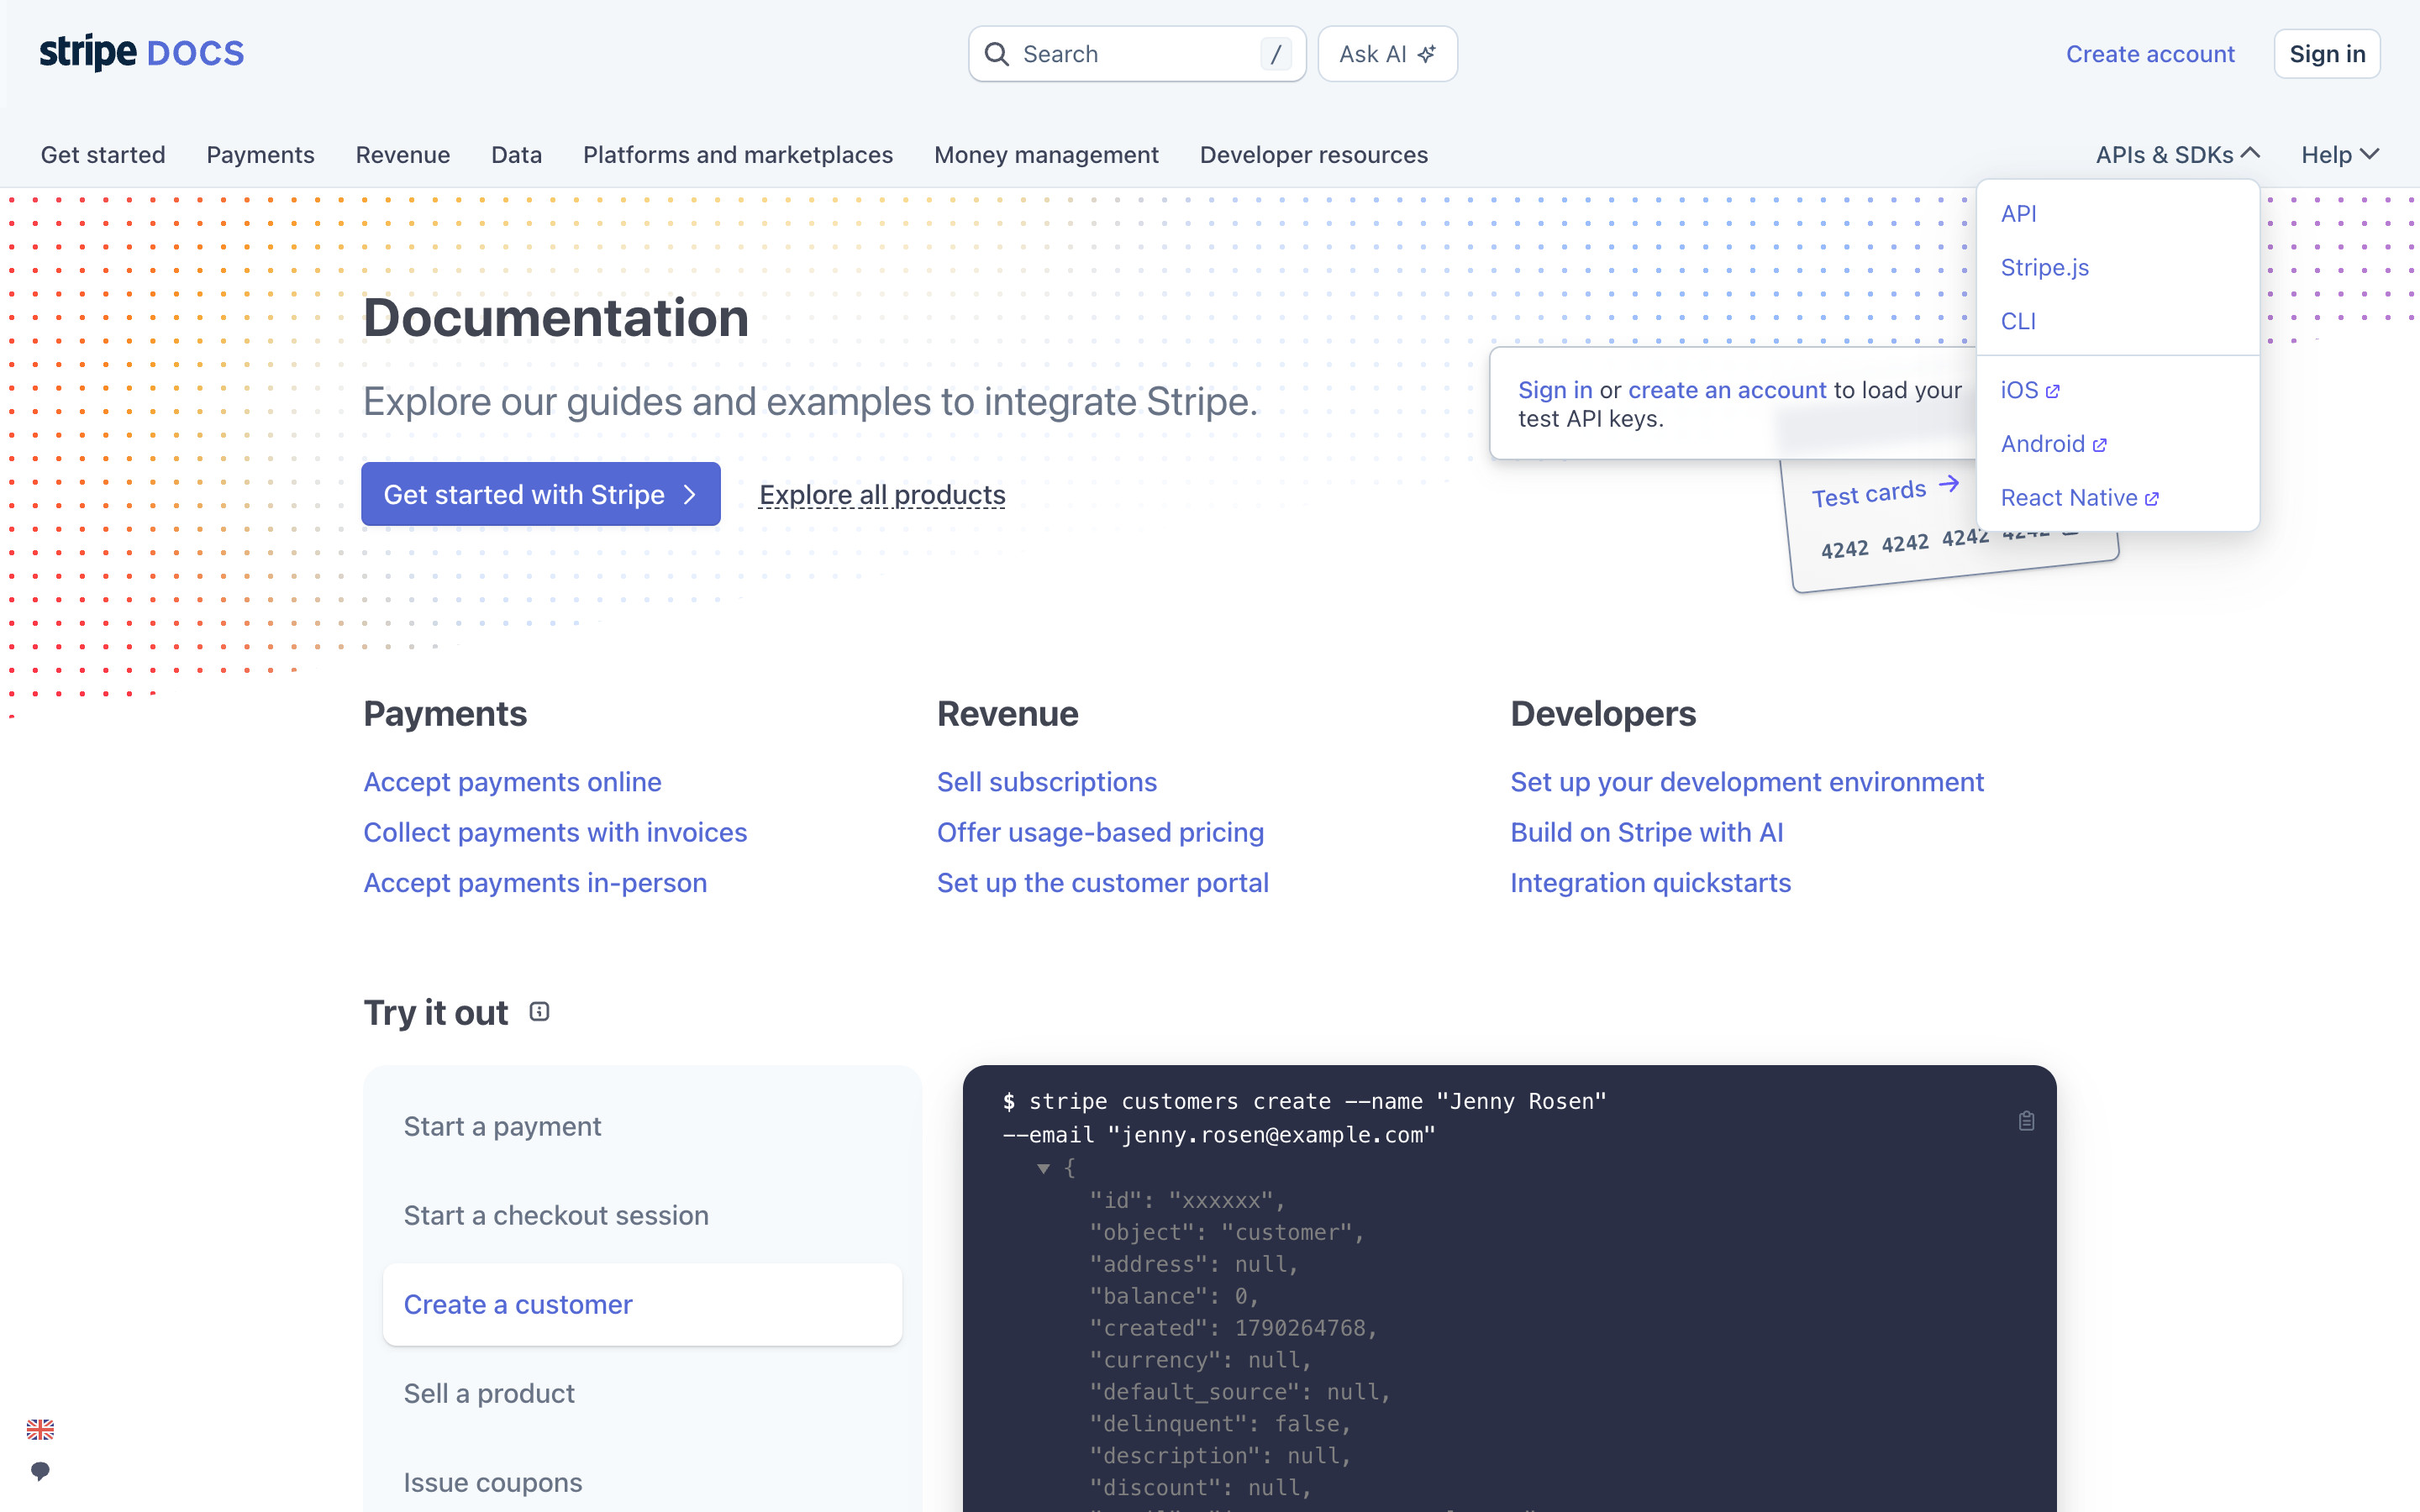Copy the code sample with clipboard icon
Viewport: 2420px width, 1512px height.
(2026, 1121)
